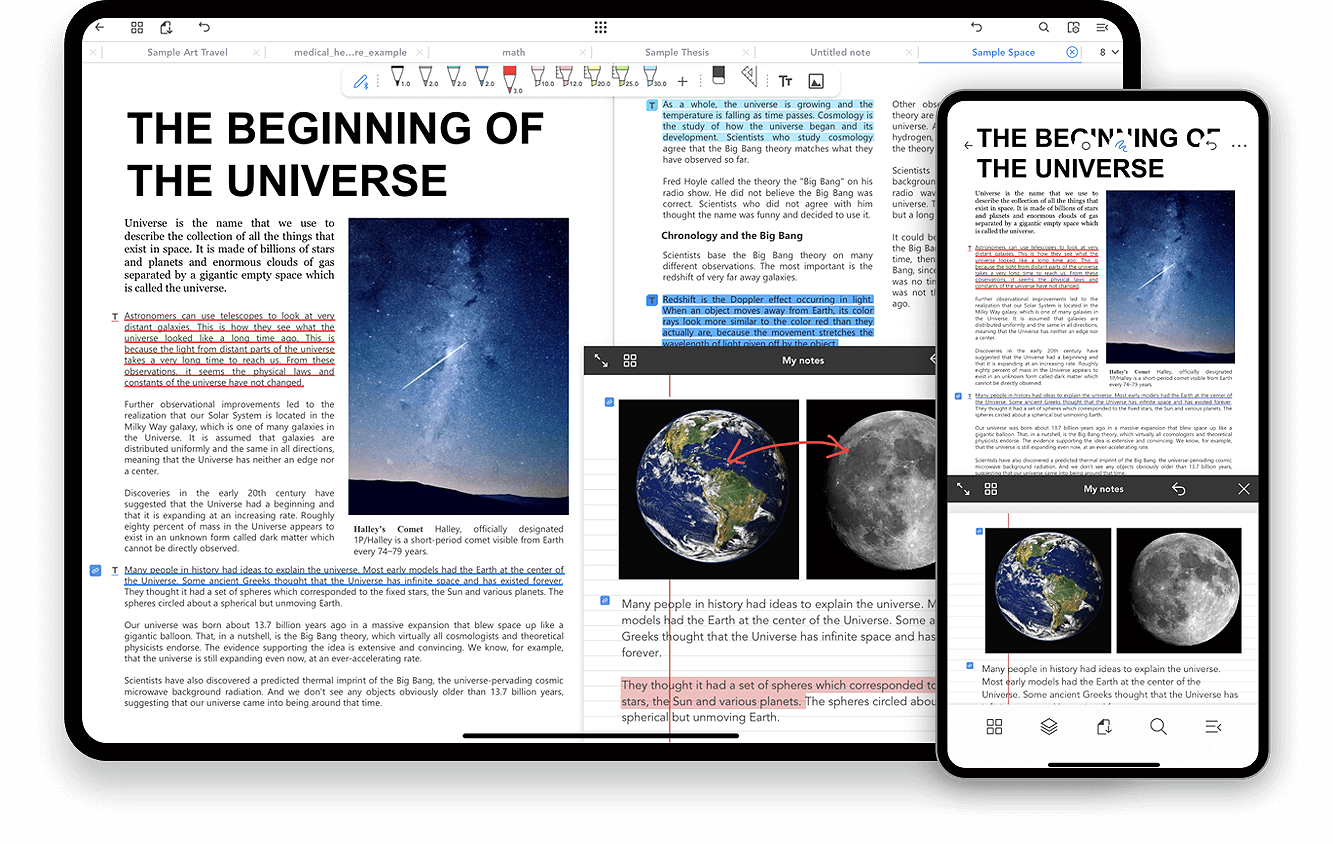Image resolution: width=1333 pixels, height=844 pixels.
Task: Toggle the checkbox next to 'Many people in history'
Action: [x=95, y=570]
